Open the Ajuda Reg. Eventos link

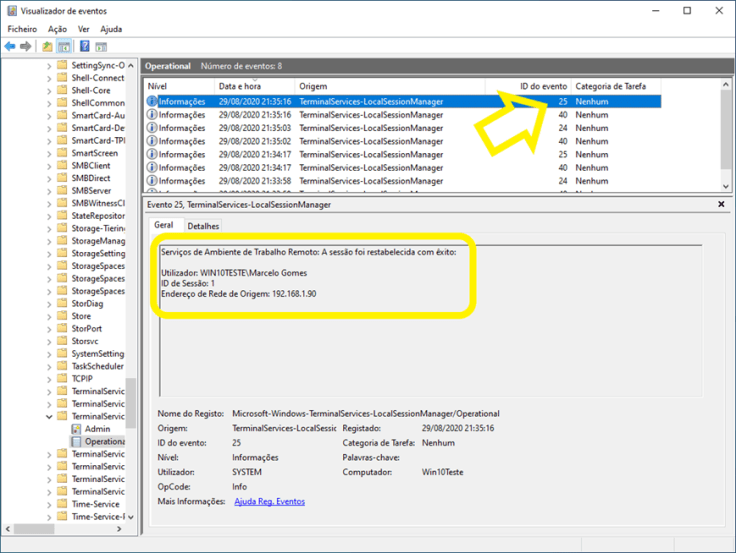pyautogui.click(x=269, y=501)
